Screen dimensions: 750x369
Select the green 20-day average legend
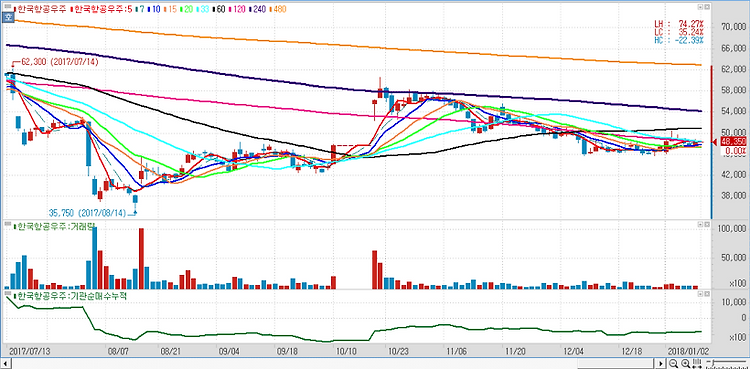[x=187, y=9]
